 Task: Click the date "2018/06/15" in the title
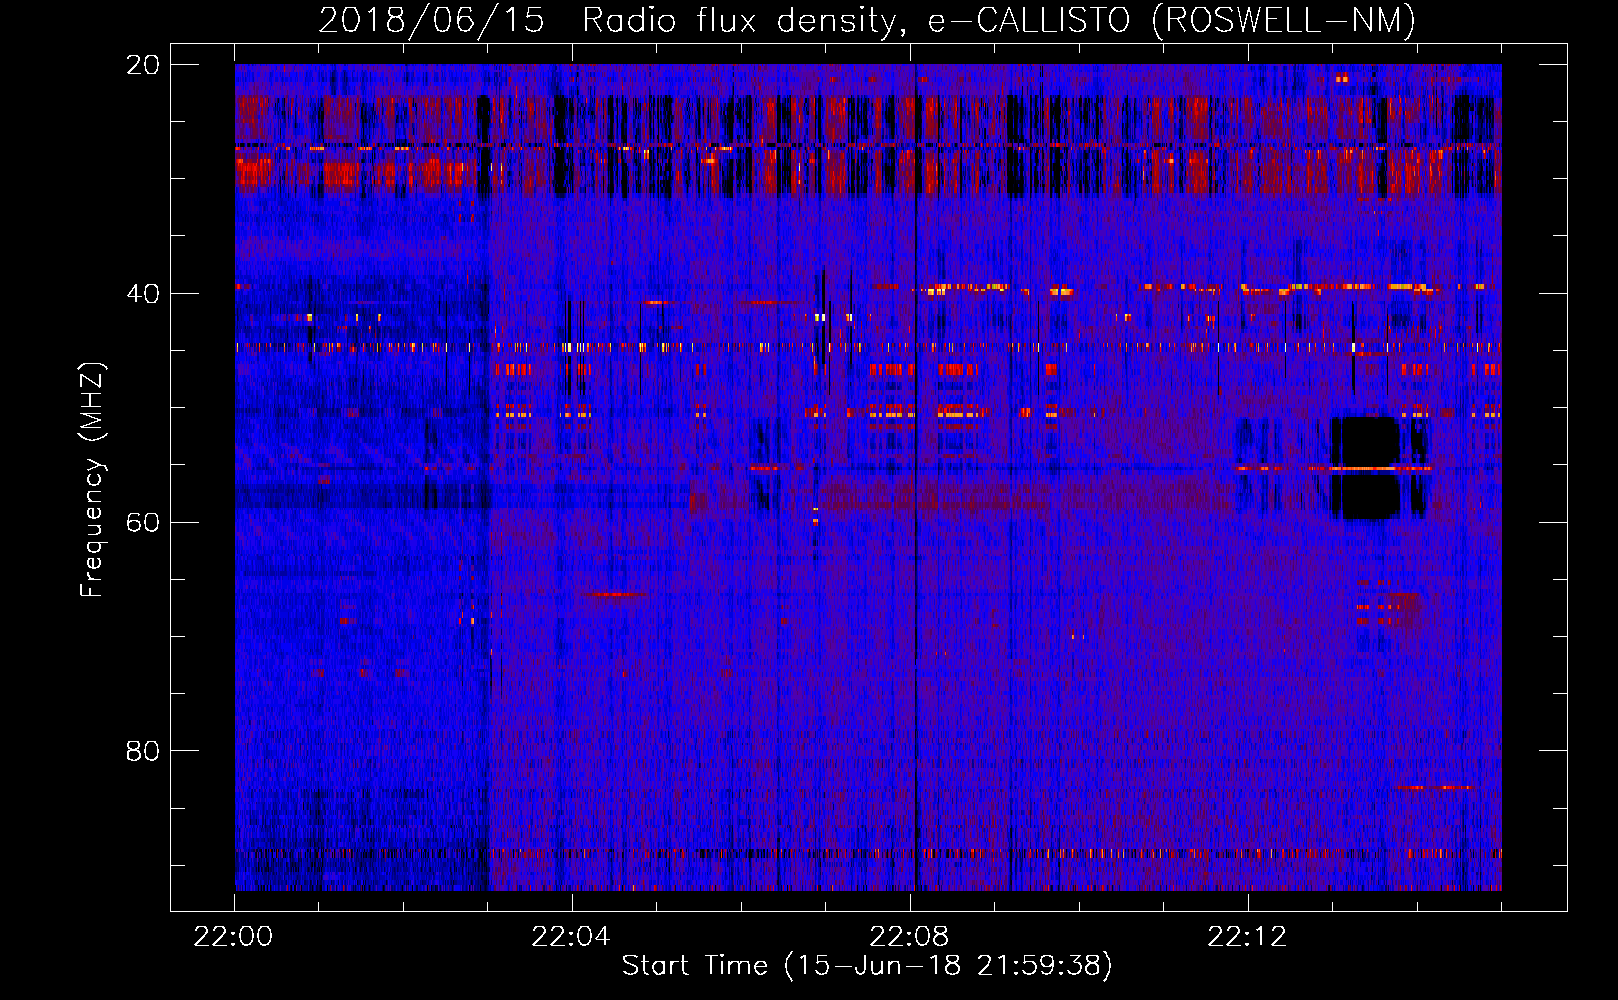(431, 21)
